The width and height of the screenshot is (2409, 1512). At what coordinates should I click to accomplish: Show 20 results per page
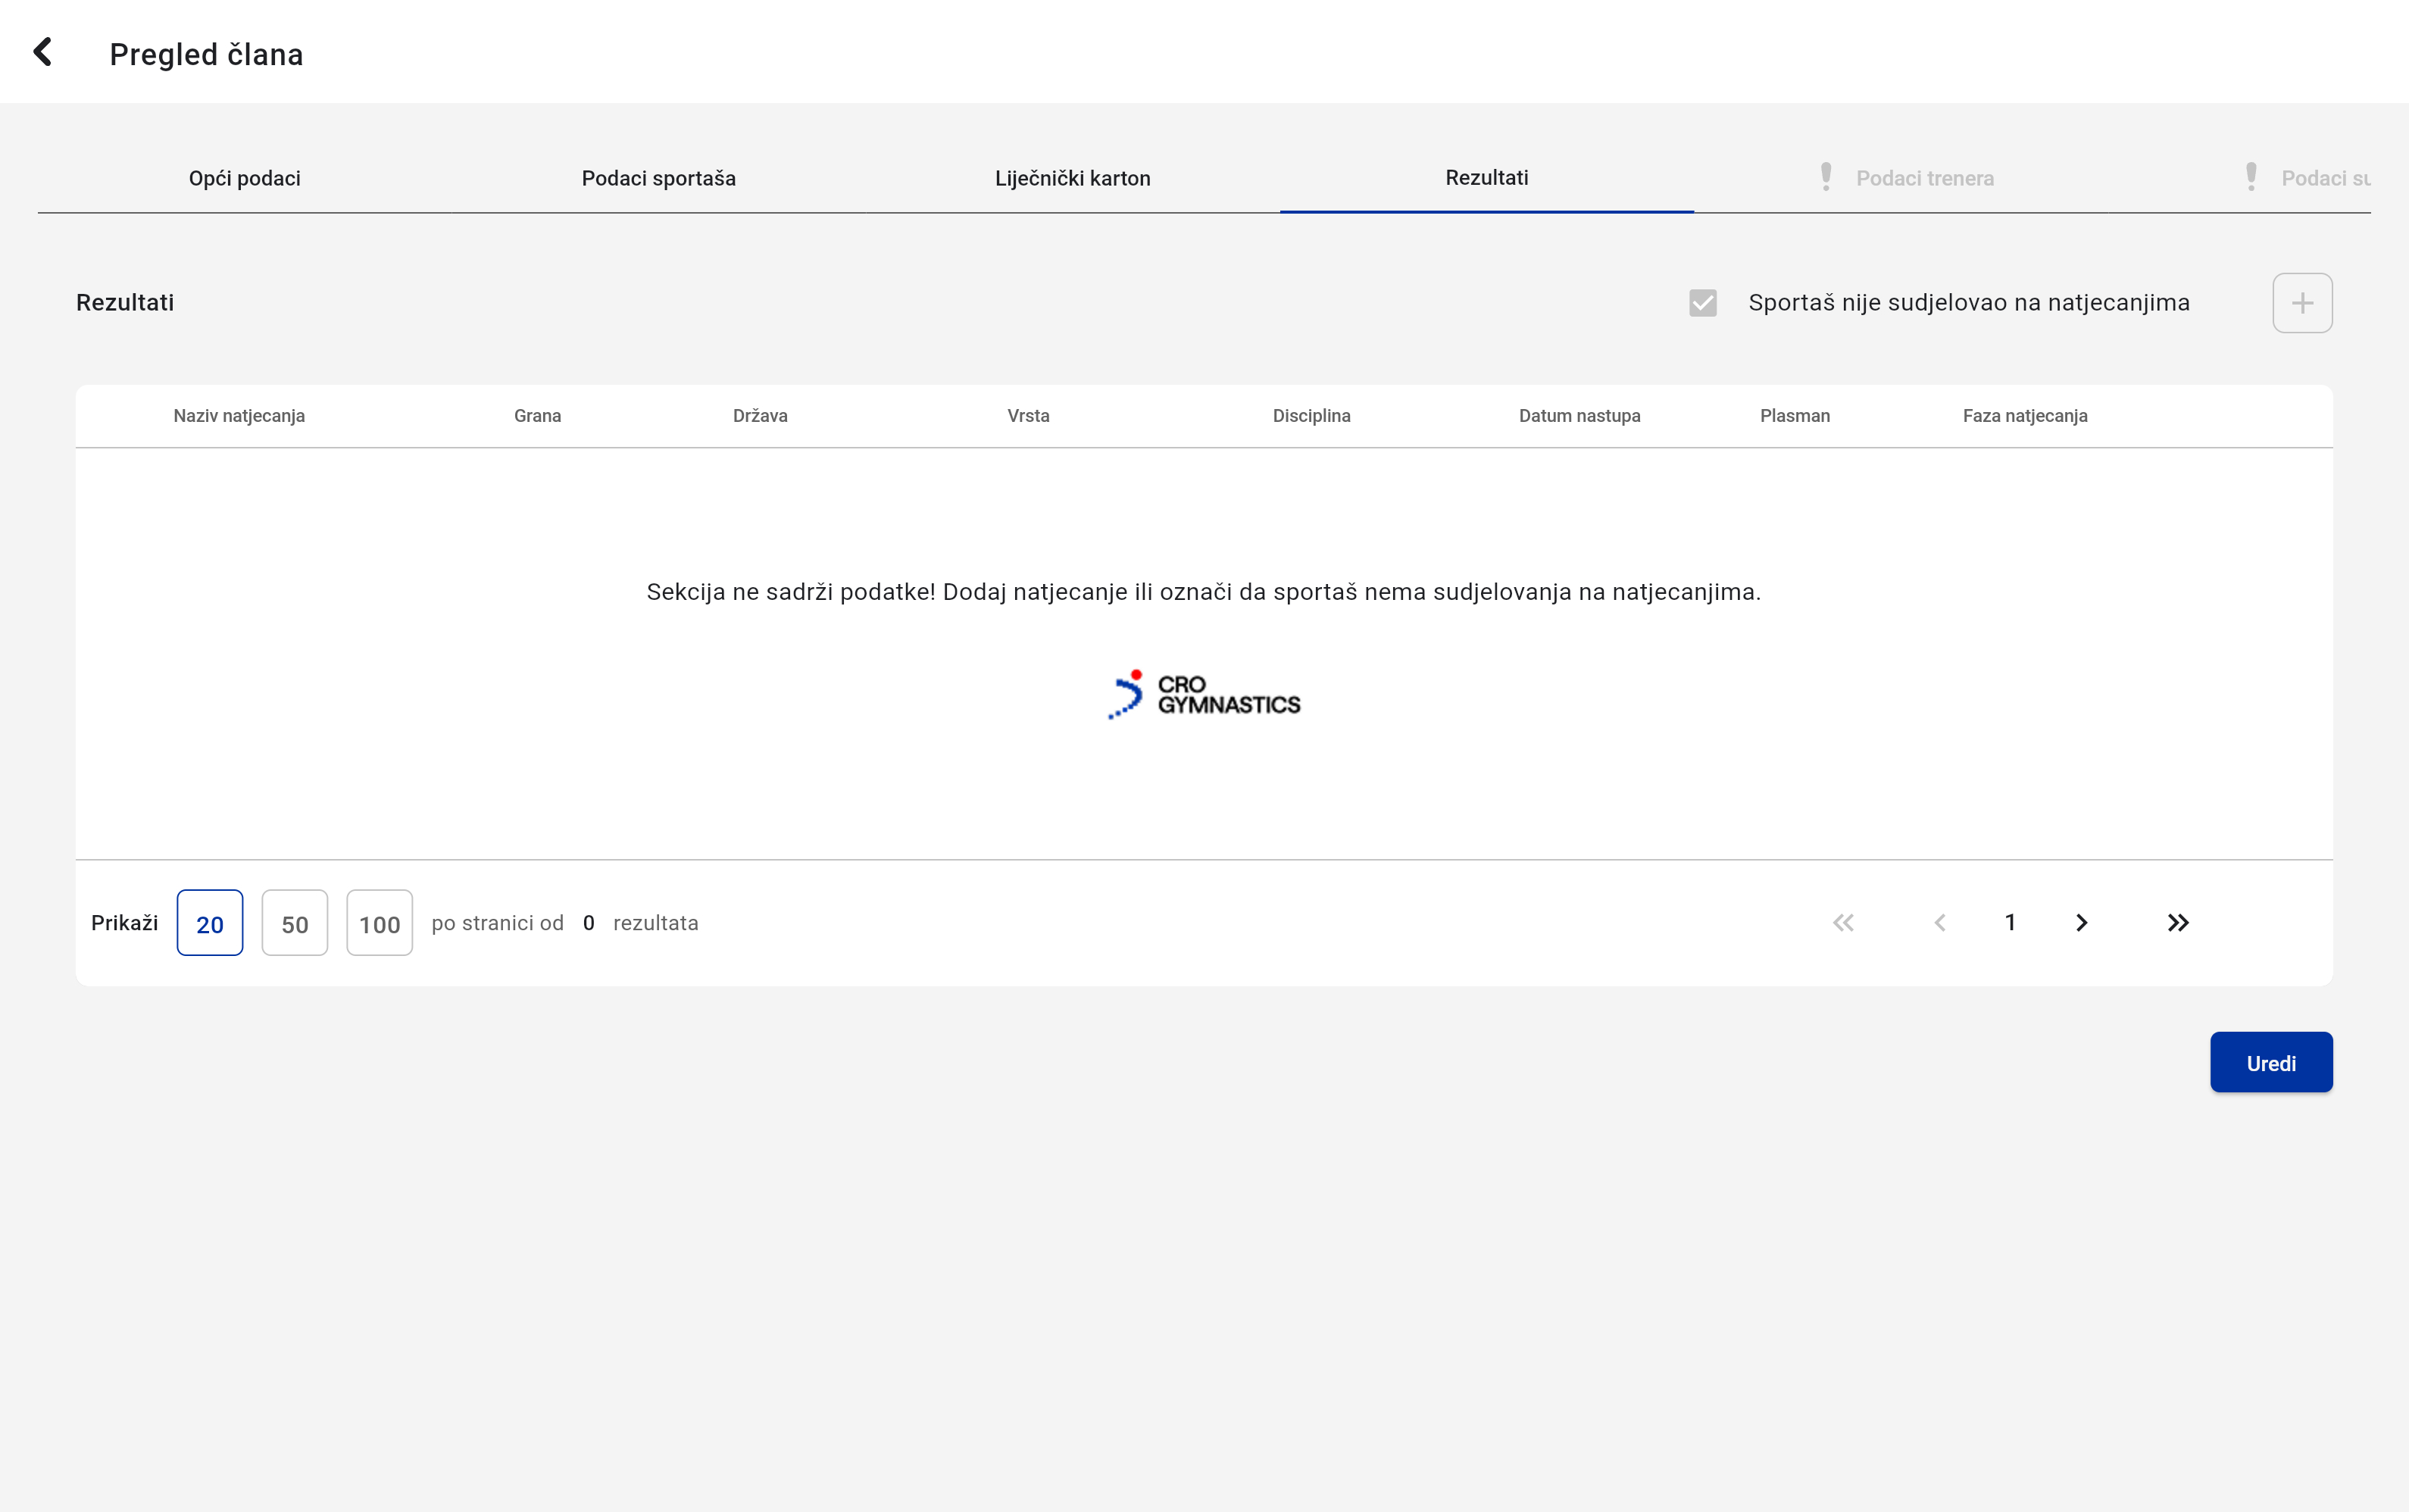point(209,923)
